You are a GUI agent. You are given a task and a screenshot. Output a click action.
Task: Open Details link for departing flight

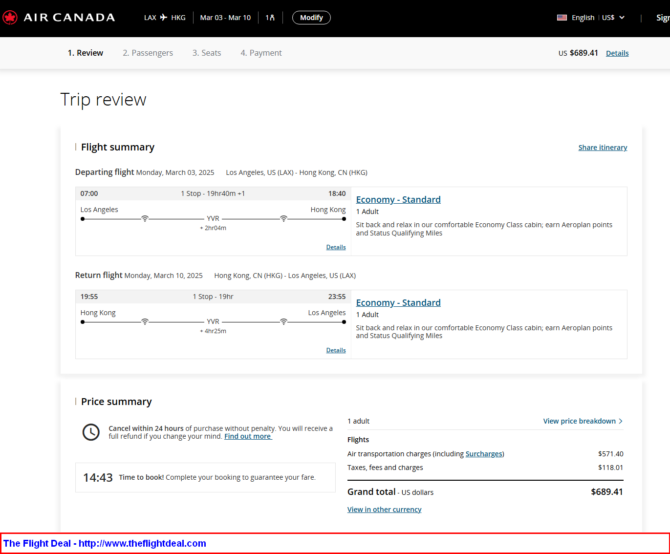click(x=336, y=247)
